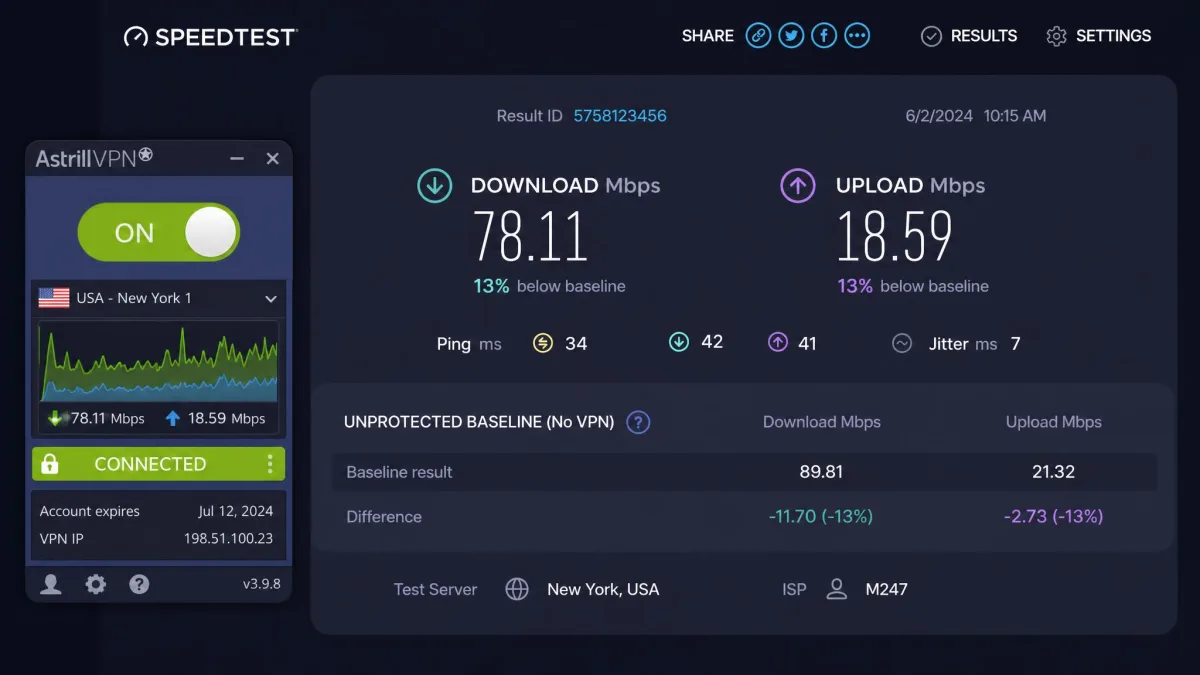Open the RESULTS page
The height and width of the screenshot is (675, 1200).
[984, 36]
